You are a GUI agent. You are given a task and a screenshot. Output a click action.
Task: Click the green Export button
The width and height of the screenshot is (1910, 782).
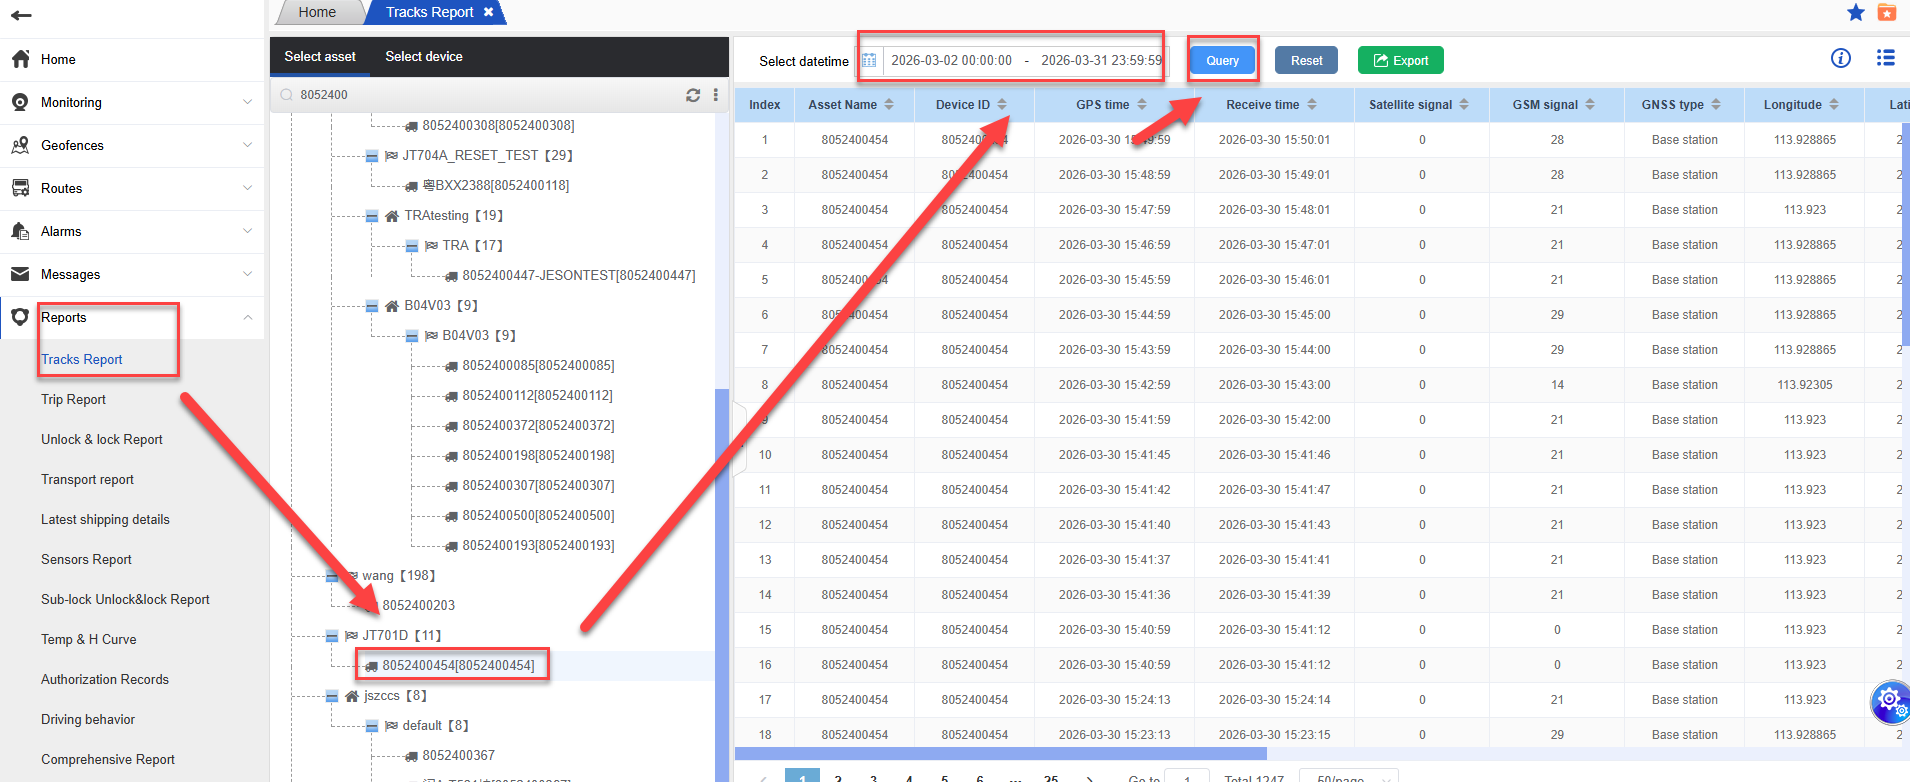[1400, 61]
